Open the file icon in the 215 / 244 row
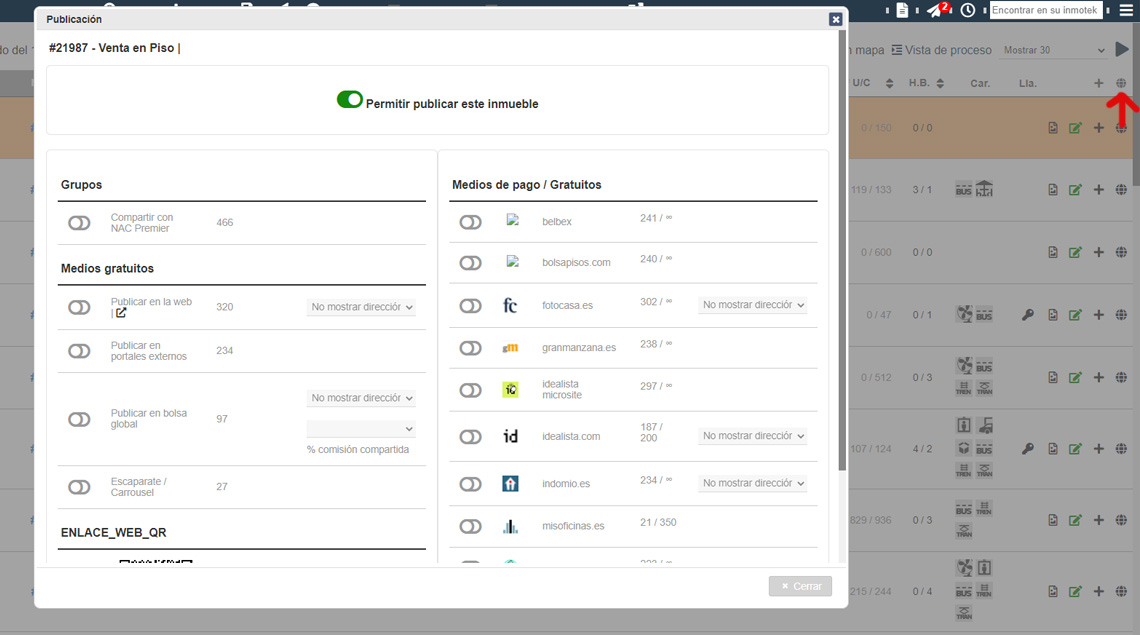Screen dimensions: 1140x635 [x=1053, y=591]
